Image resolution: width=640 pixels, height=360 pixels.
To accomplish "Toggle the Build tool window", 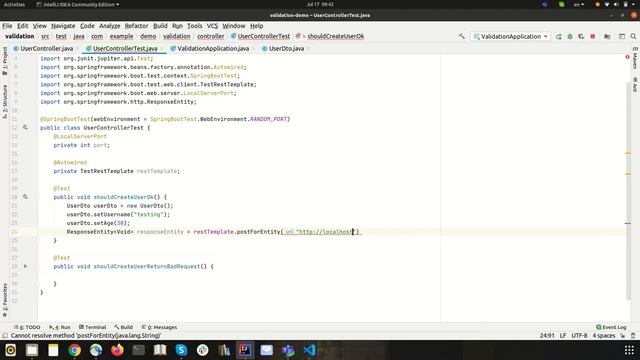I will (123, 327).
